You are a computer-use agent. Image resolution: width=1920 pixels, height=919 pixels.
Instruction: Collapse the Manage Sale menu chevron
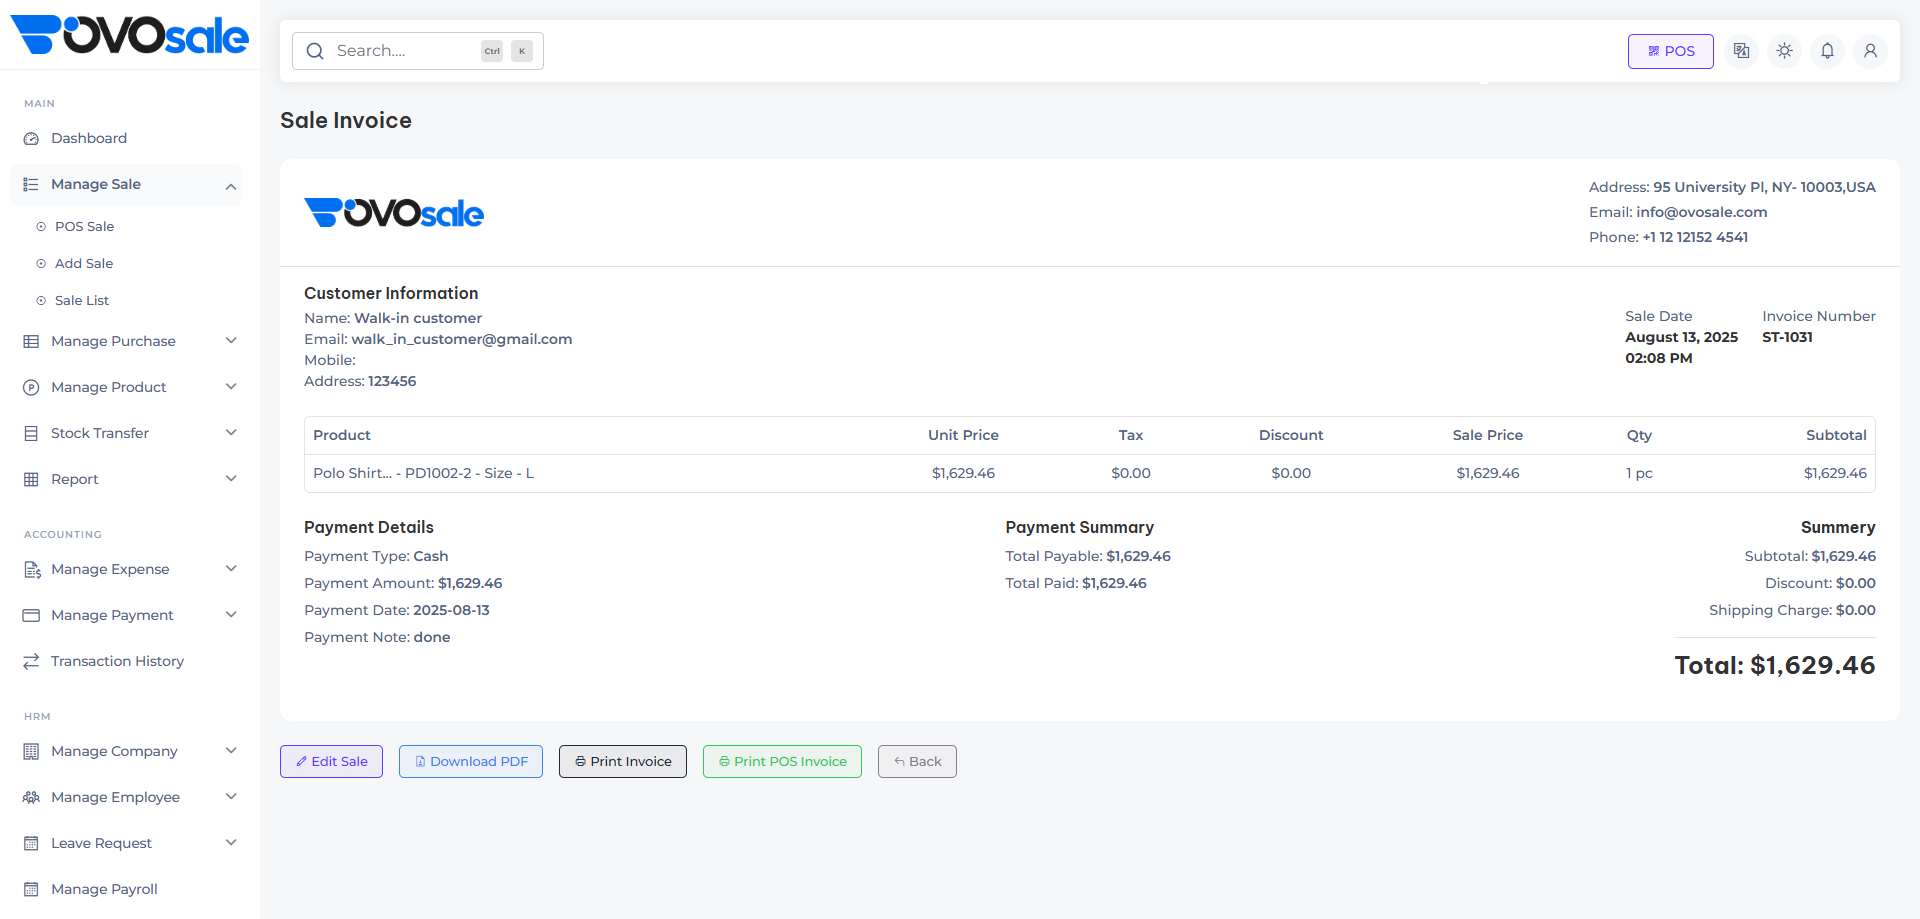click(x=231, y=186)
